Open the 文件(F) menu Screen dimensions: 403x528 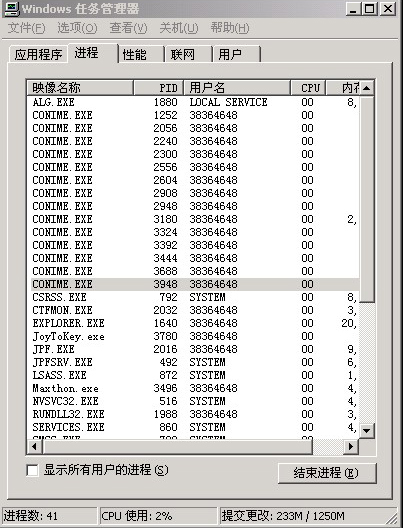click(26, 28)
